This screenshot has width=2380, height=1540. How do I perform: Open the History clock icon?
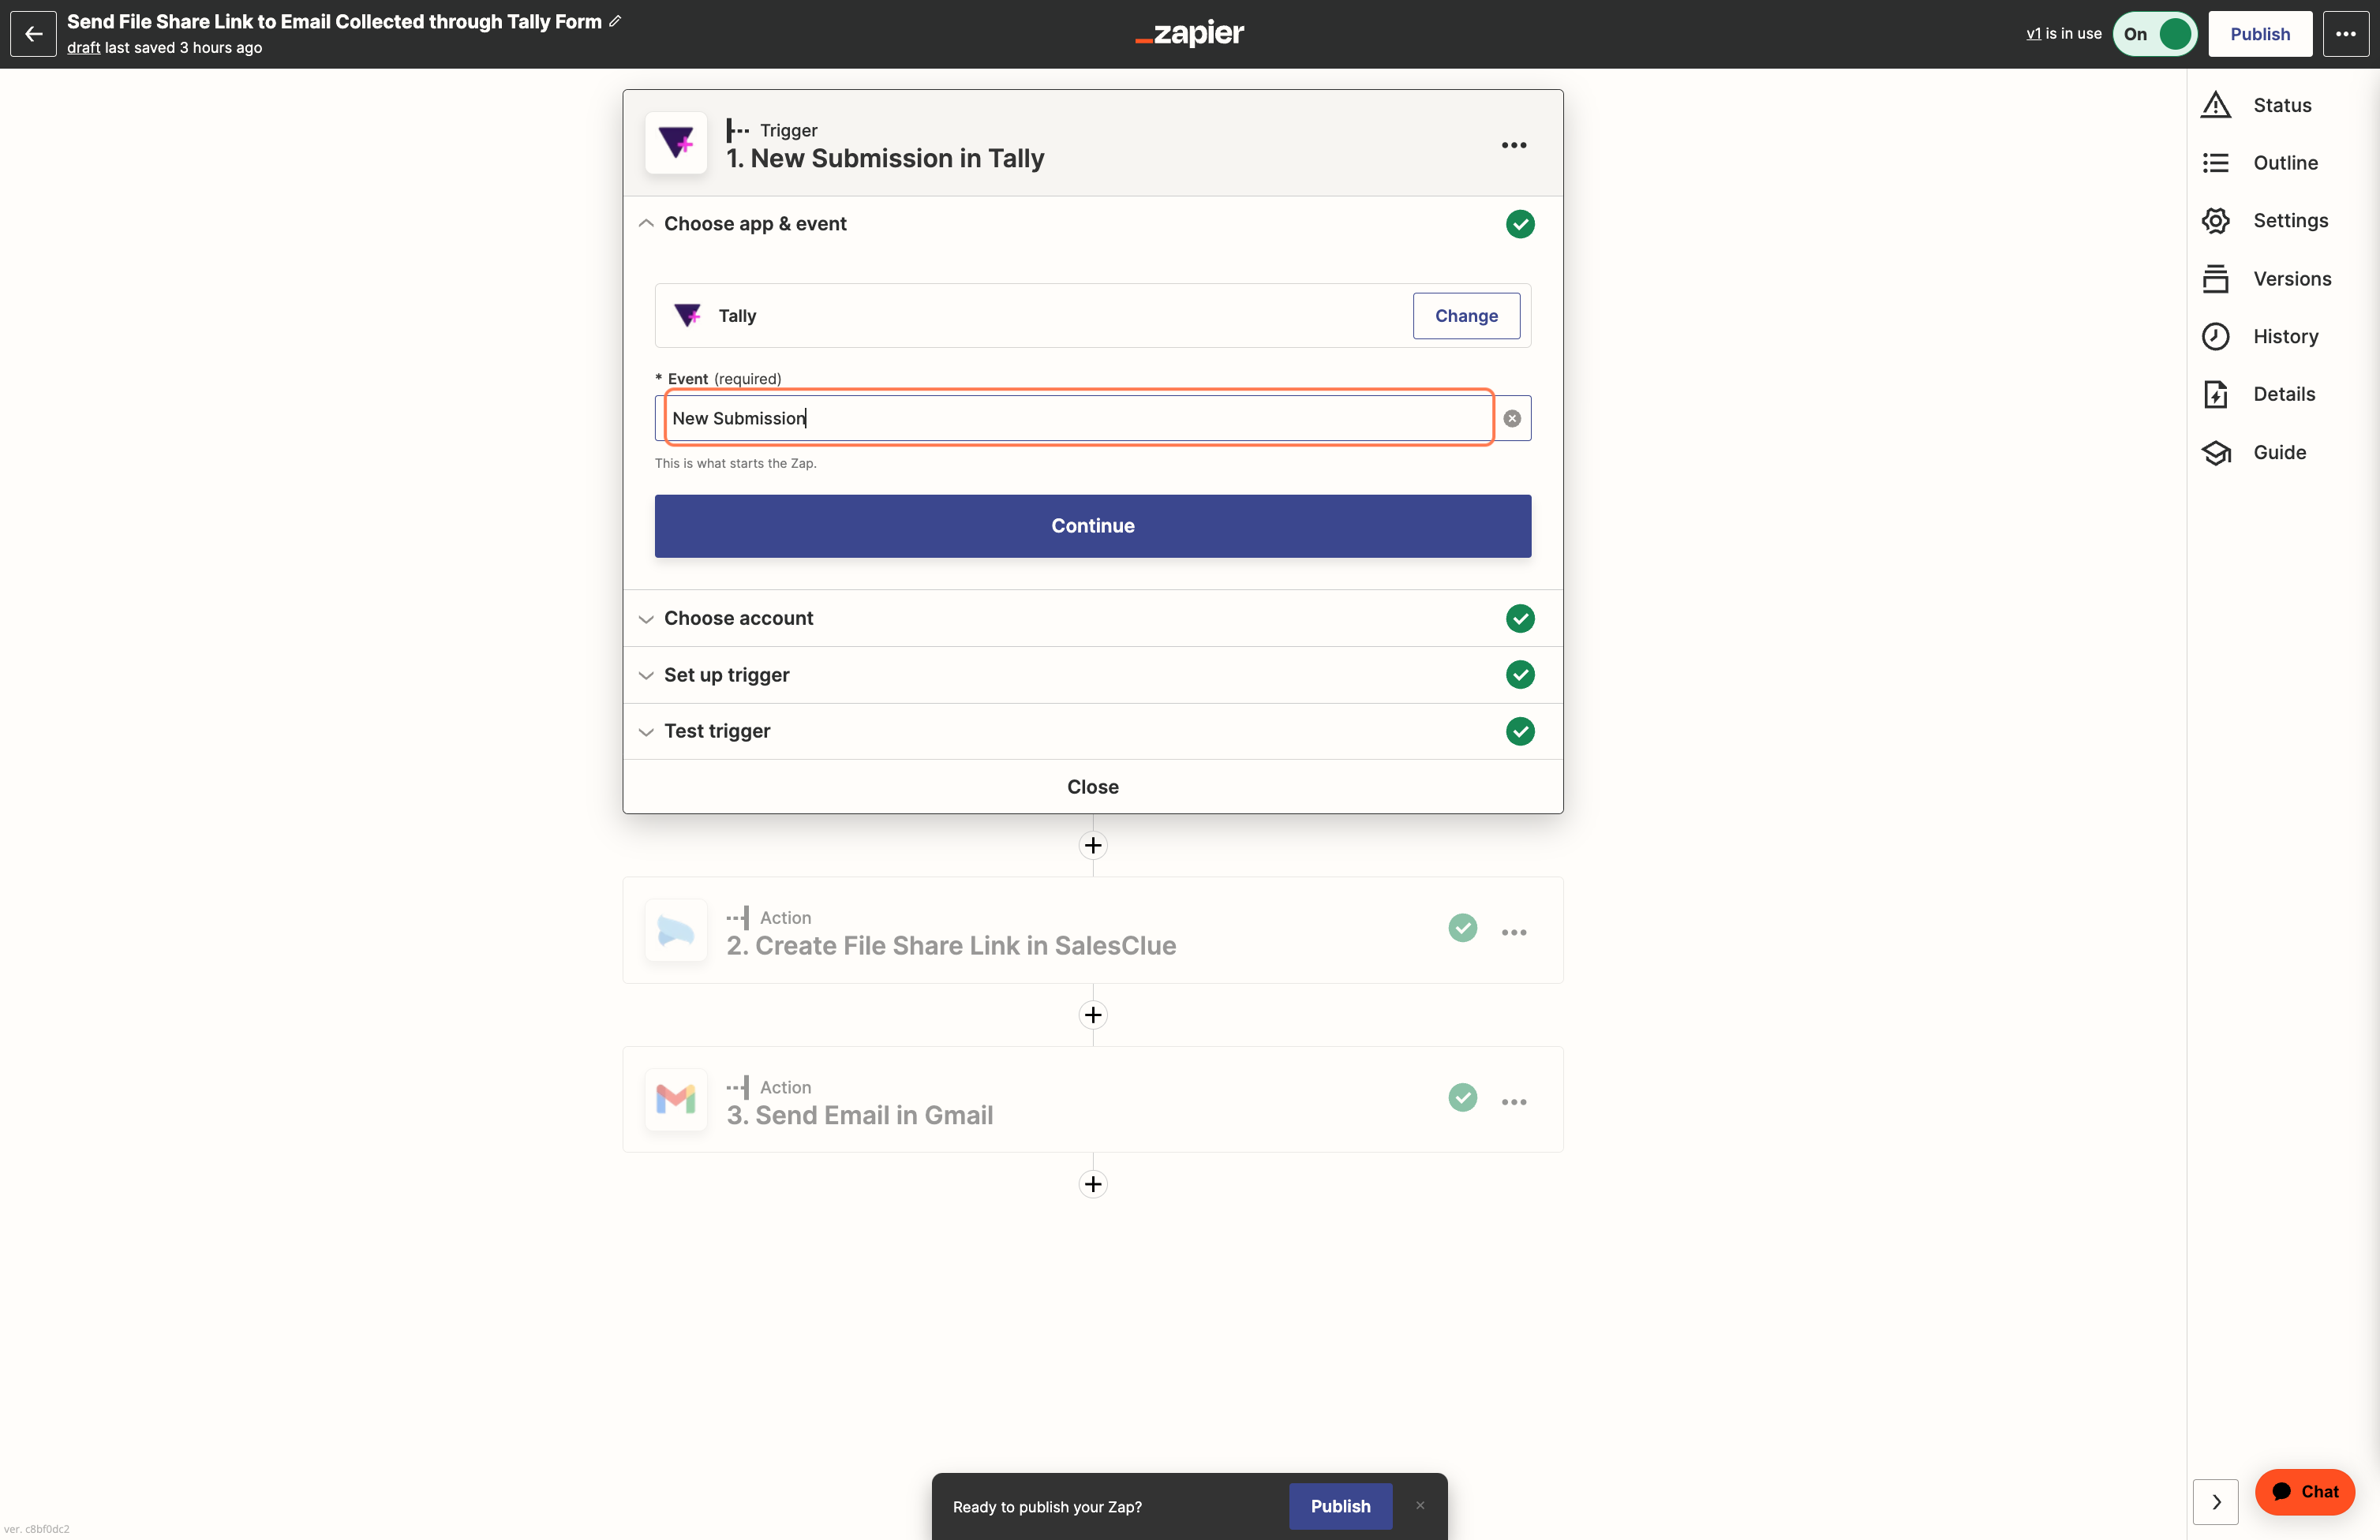[x=2216, y=336]
